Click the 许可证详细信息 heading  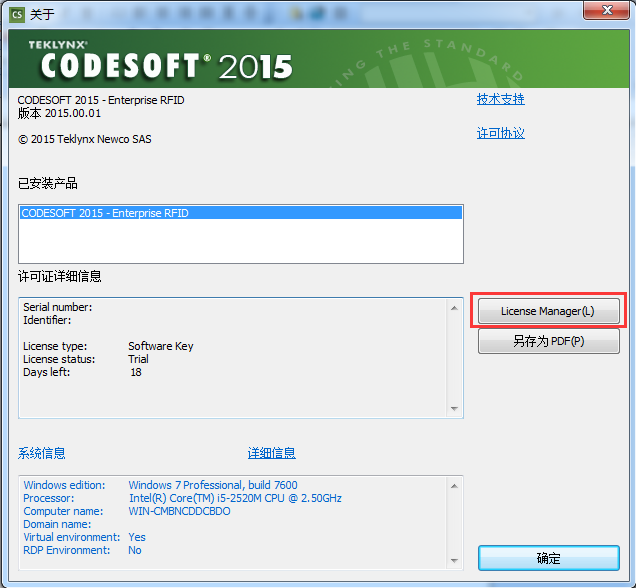[59, 276]
